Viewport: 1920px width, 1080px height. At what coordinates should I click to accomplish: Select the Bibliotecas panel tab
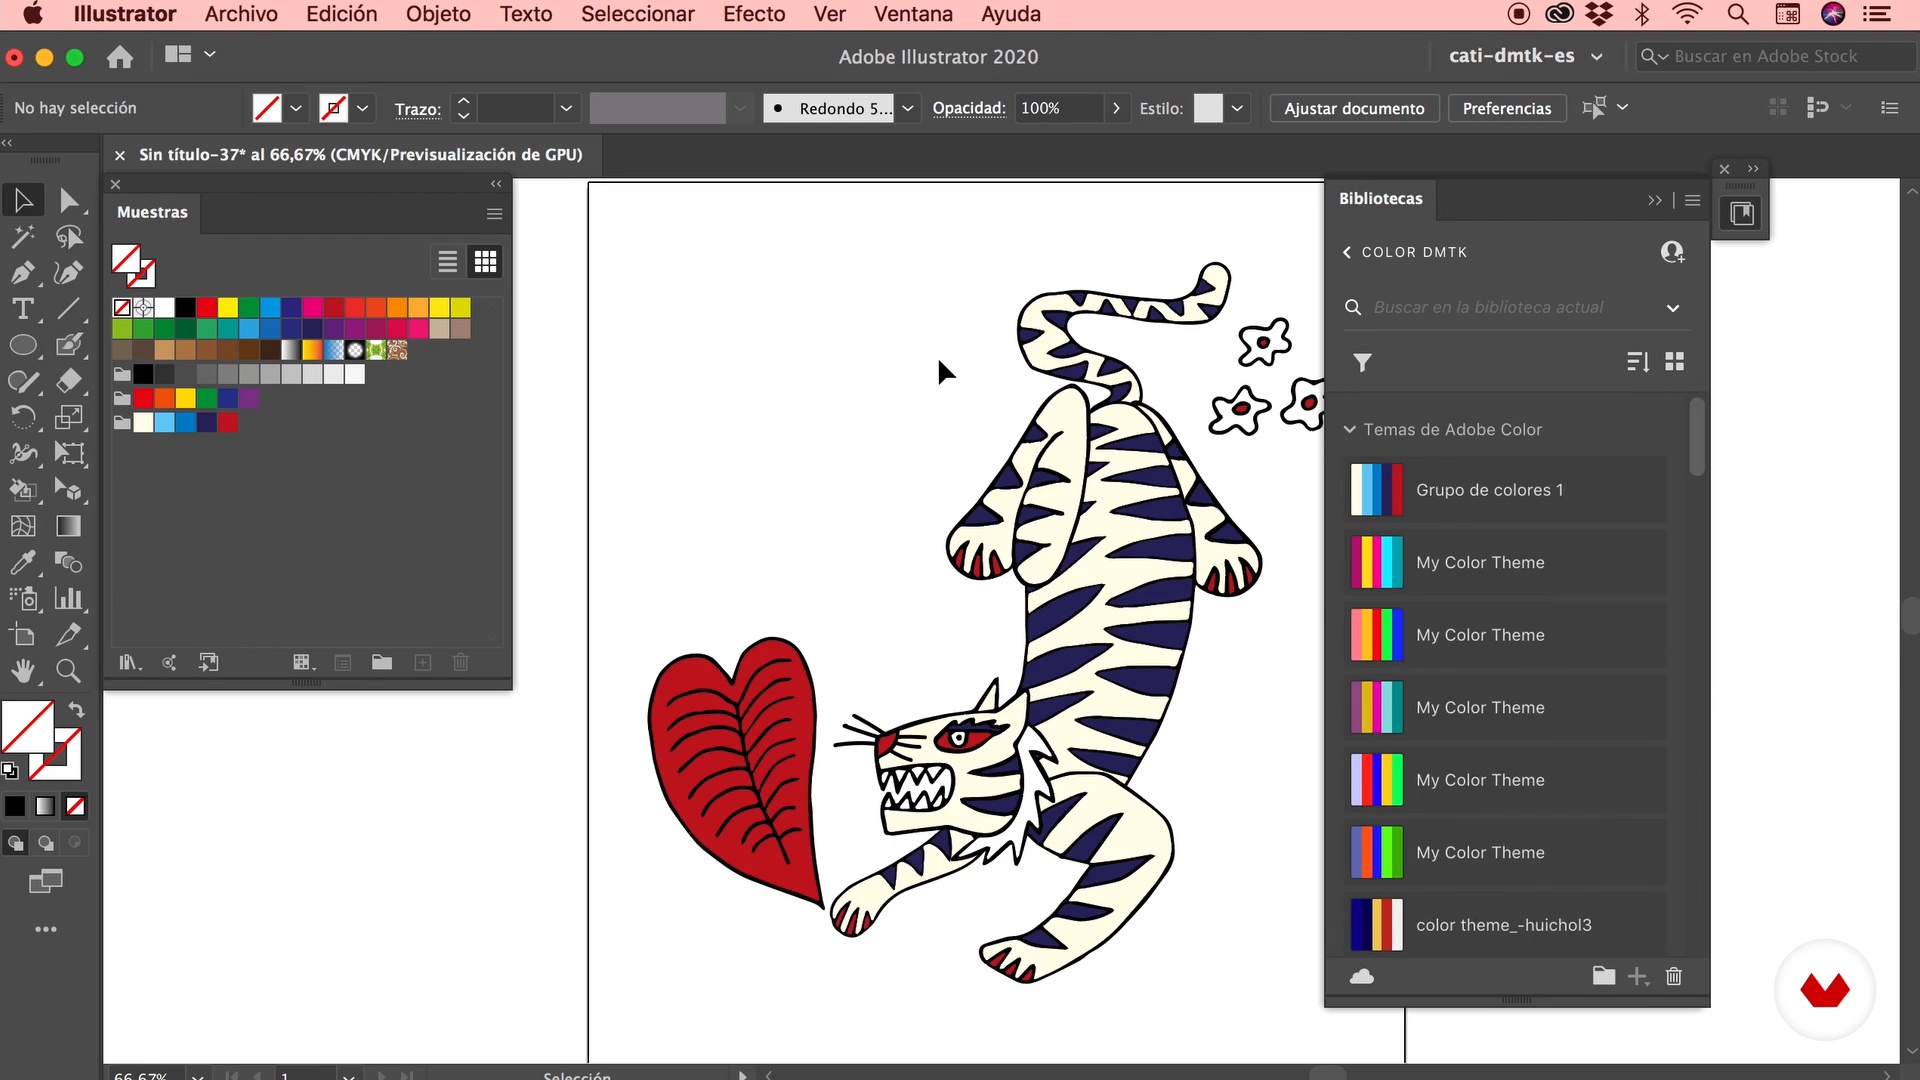tap(1380, 198)
